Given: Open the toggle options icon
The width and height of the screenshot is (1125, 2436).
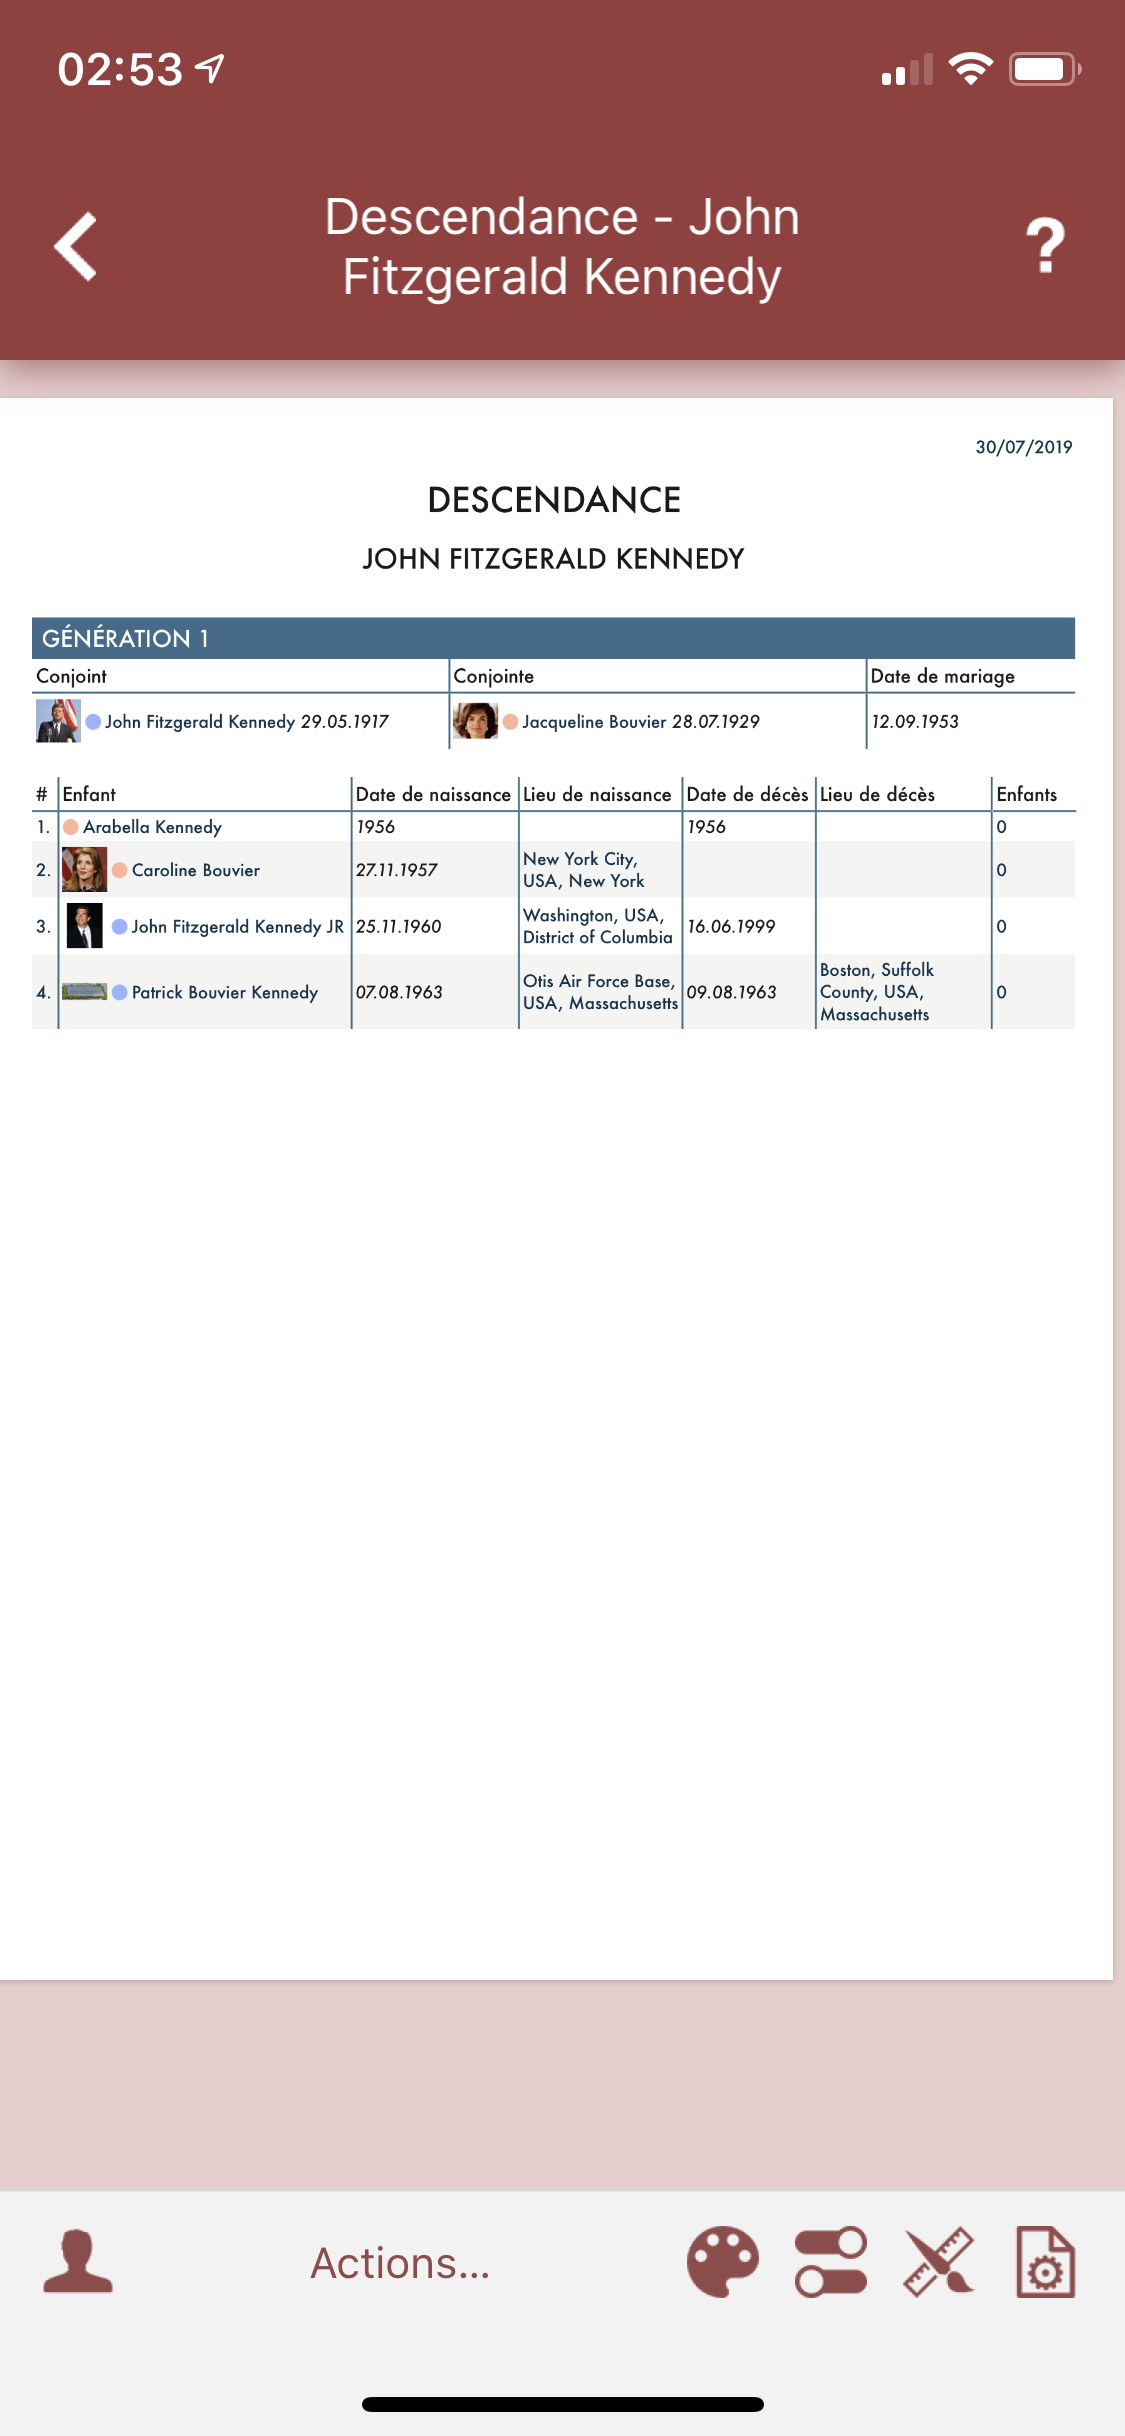Looking at the screenshot, I should [x=831, y=2262].
